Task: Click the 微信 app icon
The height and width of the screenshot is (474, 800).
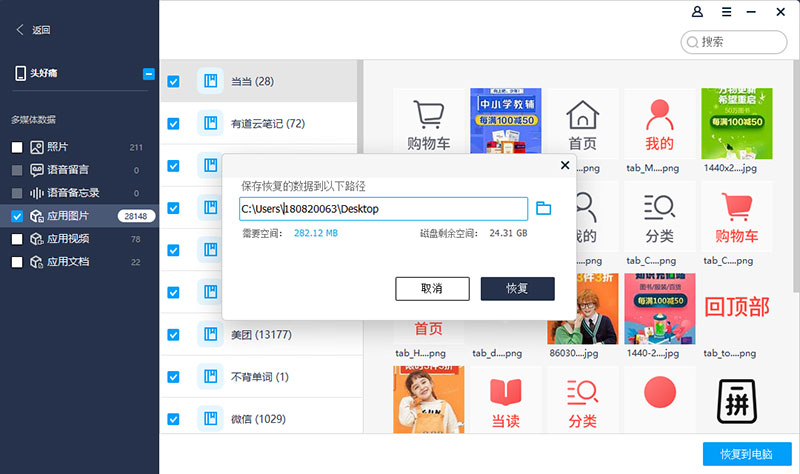Action: (210, 419)
